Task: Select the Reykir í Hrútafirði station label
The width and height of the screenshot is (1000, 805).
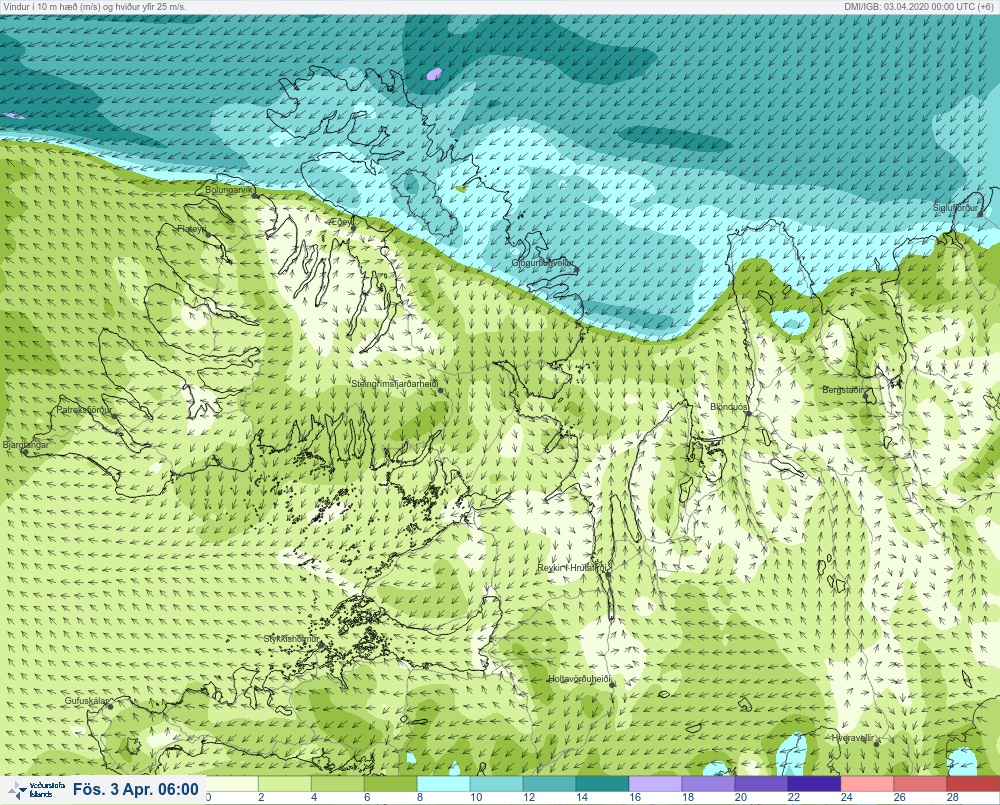Action: click(573, 568)
